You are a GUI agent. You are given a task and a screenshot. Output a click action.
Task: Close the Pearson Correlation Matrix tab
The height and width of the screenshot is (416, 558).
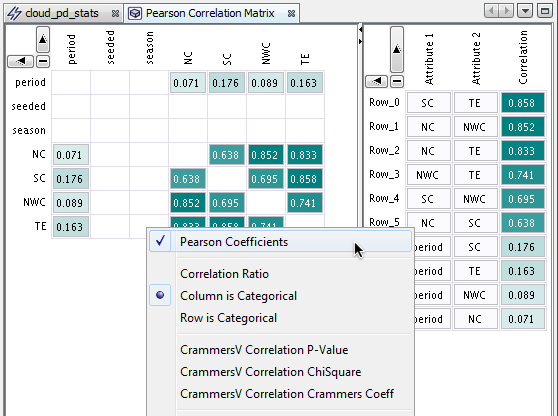[291, 14]
